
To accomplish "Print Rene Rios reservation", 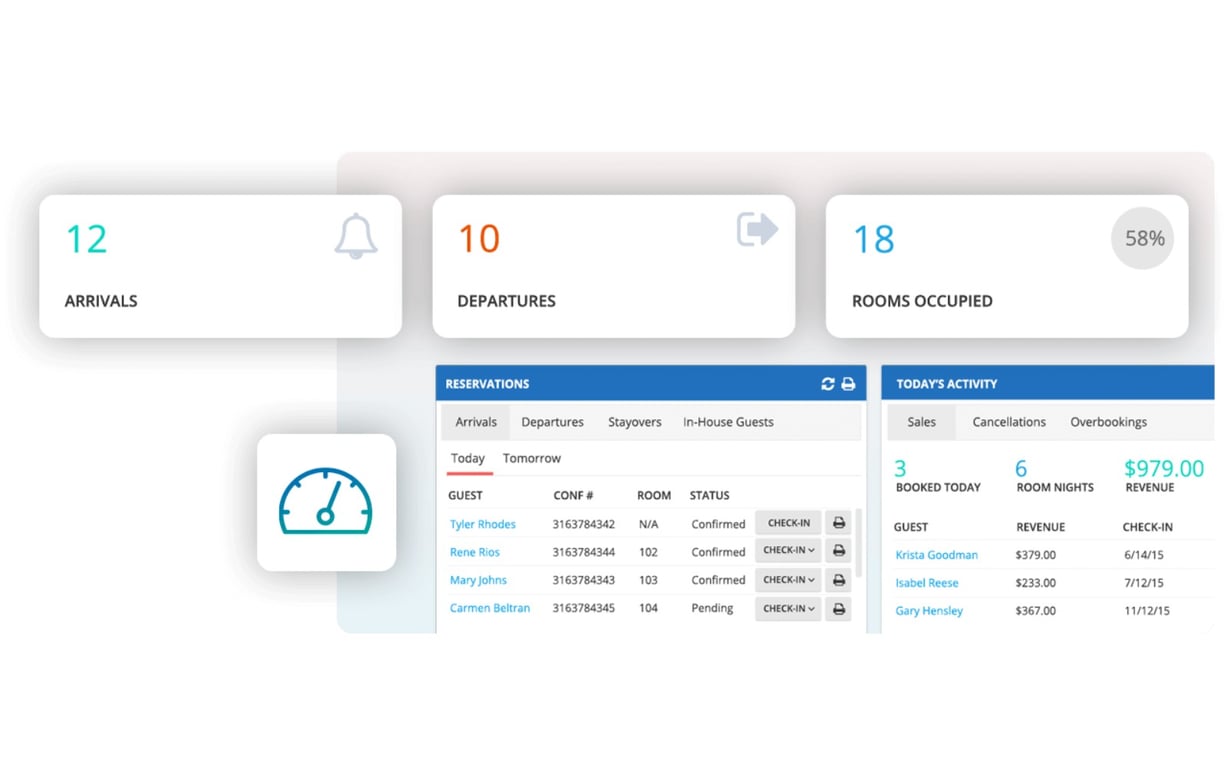I will click(839, 551).
